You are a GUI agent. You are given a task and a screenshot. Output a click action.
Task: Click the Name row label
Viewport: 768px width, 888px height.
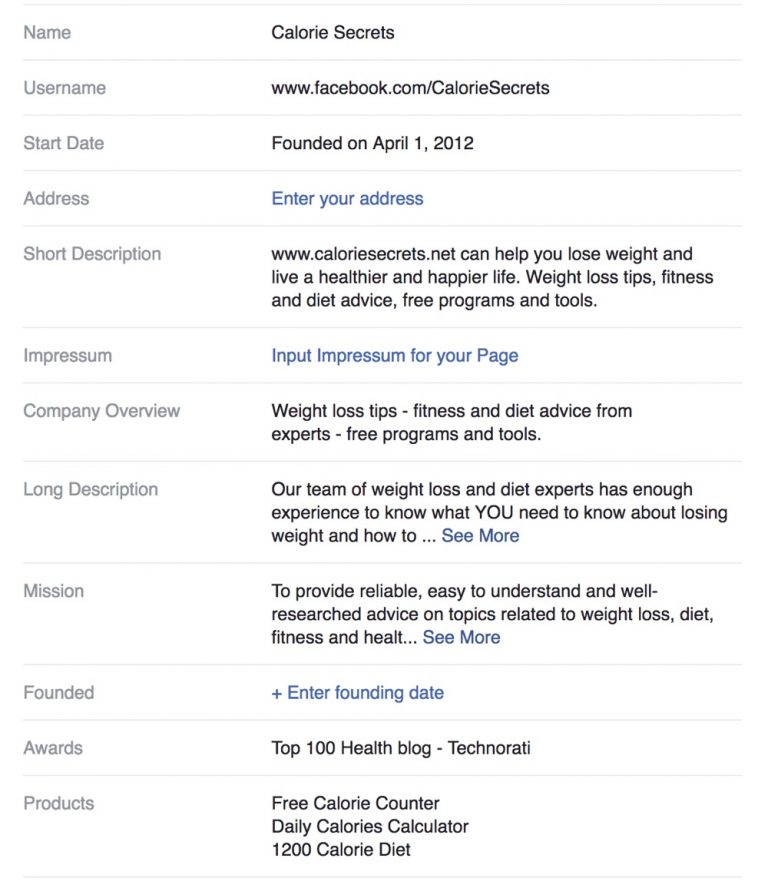pyautogui.click(x=48, y=32)
